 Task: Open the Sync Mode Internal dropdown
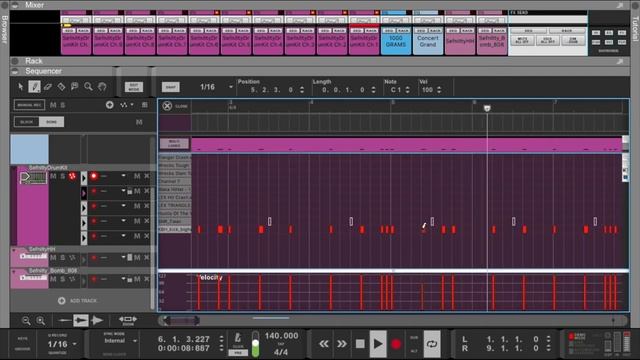pyautogui.click(x=135, y=340)
